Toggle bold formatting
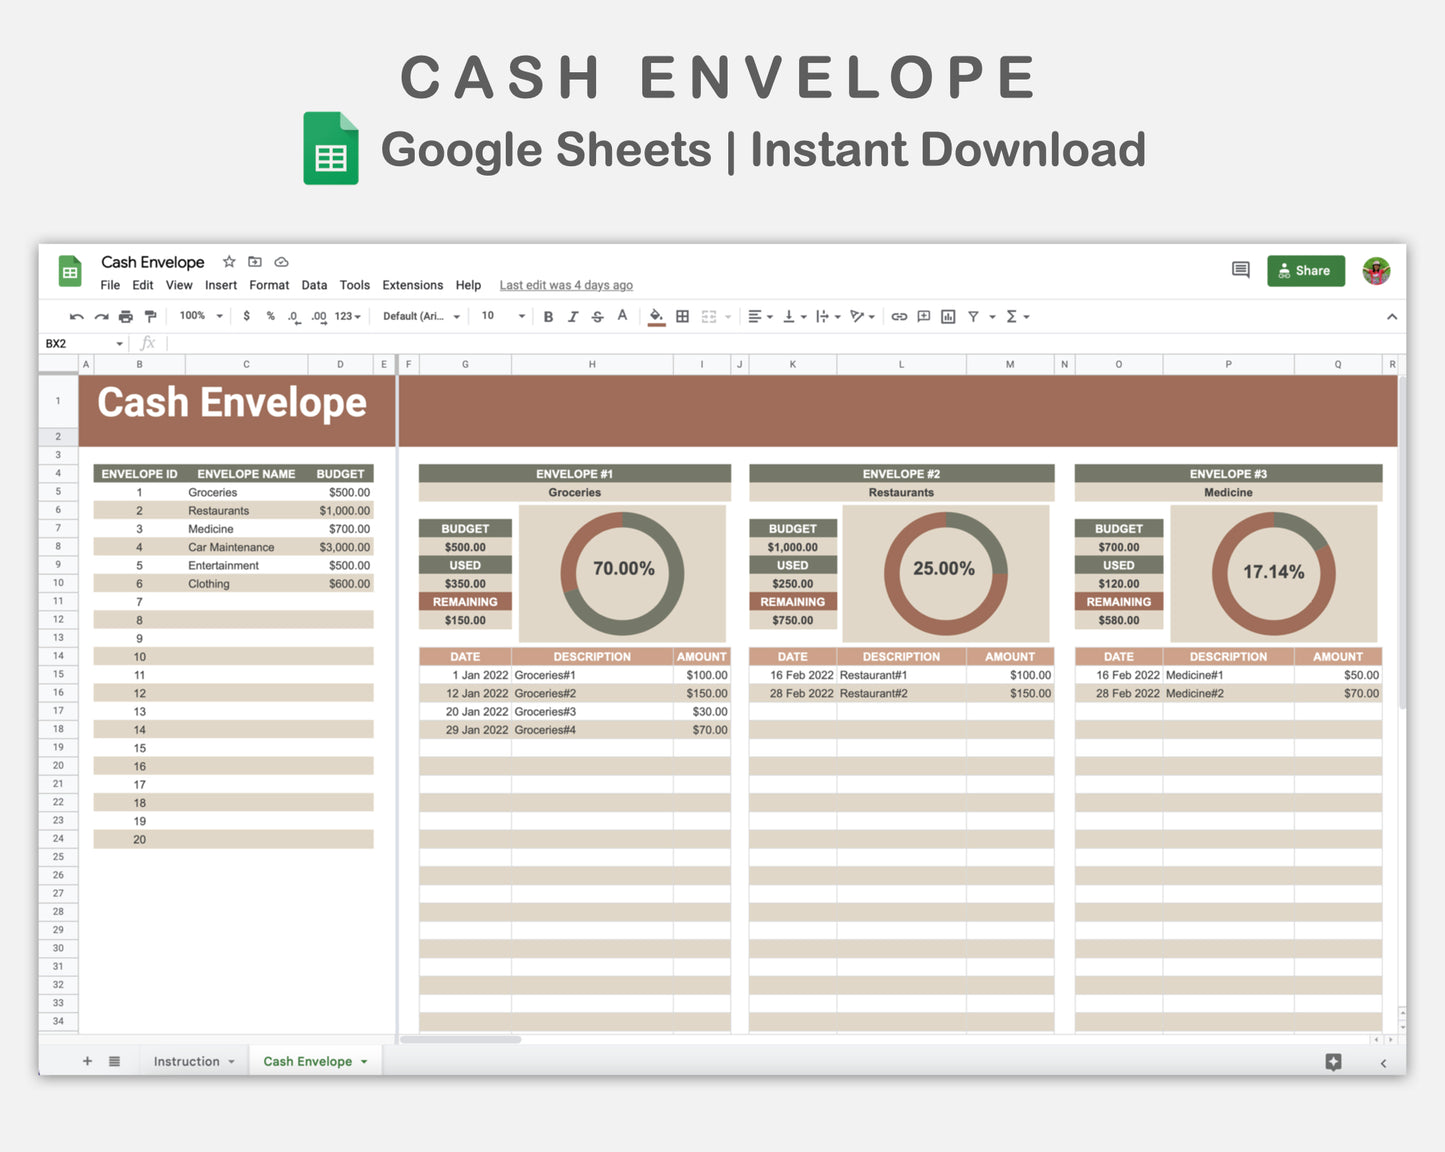The width and height of the screenshot is (1445, 1152). point(548,316)
